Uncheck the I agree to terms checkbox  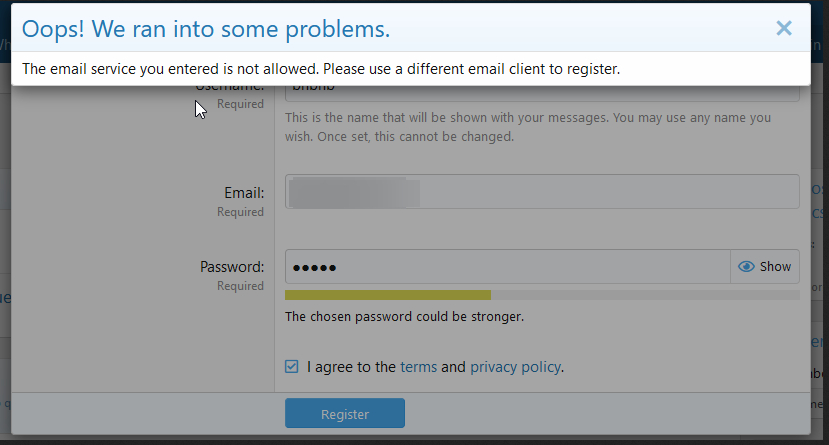tap(291, 366)
